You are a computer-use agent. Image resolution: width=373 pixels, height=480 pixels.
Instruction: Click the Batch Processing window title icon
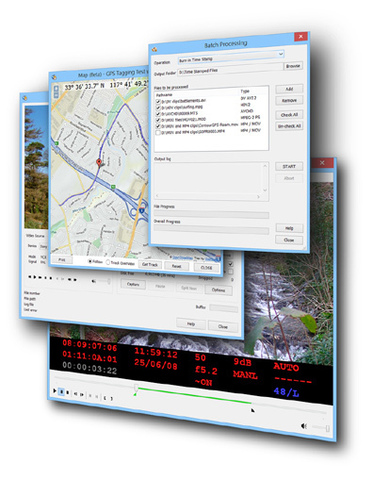point(154,49)
